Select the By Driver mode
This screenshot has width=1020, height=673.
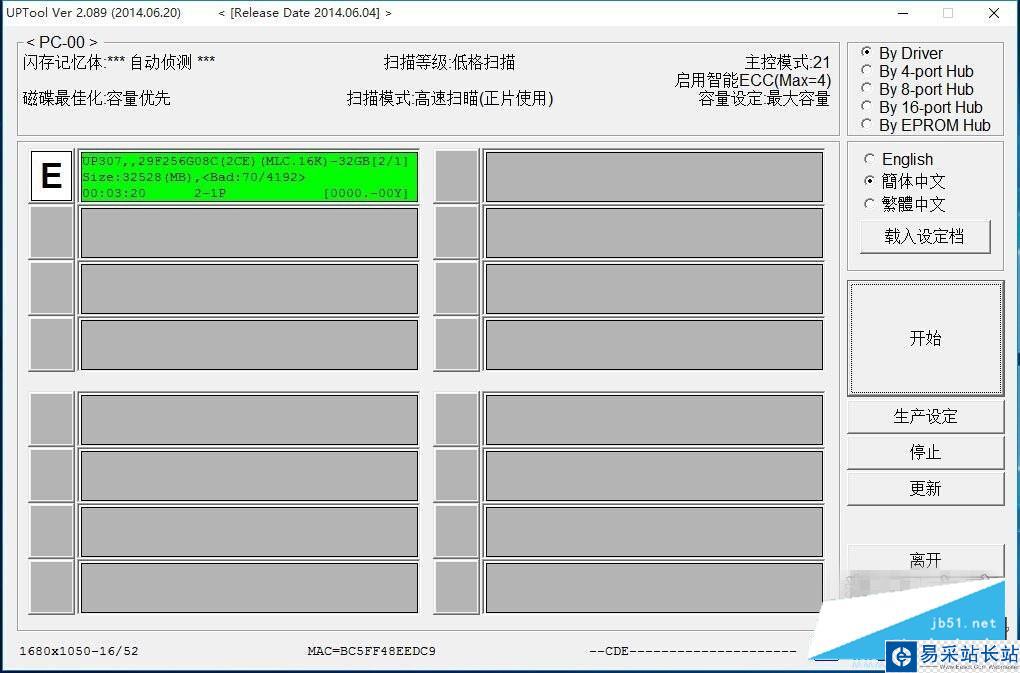868,53
